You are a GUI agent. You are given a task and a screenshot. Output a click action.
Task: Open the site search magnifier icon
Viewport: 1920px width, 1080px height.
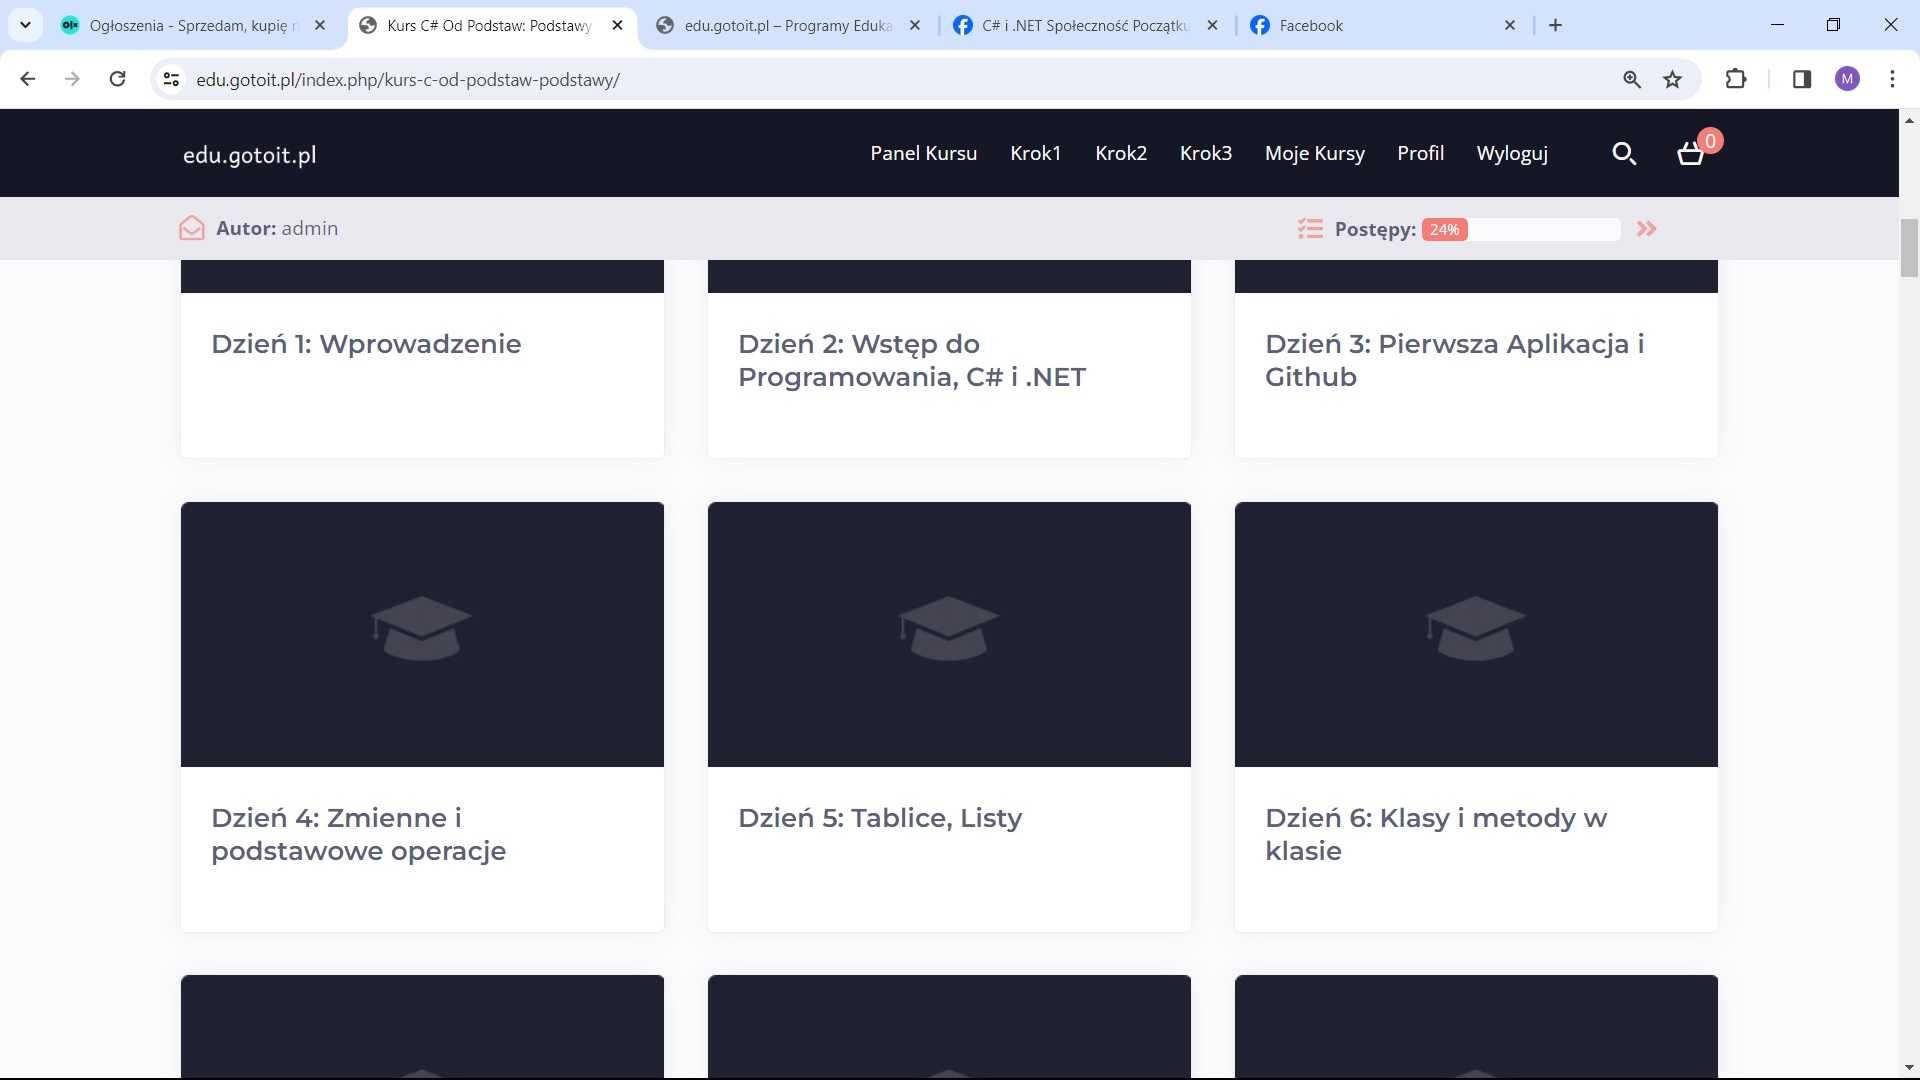1624,153
